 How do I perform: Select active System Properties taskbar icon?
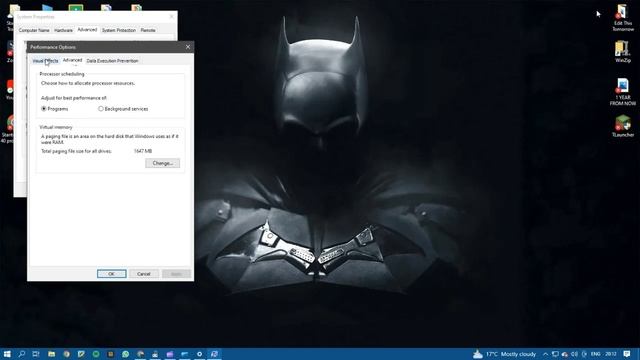(x=214, y=354)
